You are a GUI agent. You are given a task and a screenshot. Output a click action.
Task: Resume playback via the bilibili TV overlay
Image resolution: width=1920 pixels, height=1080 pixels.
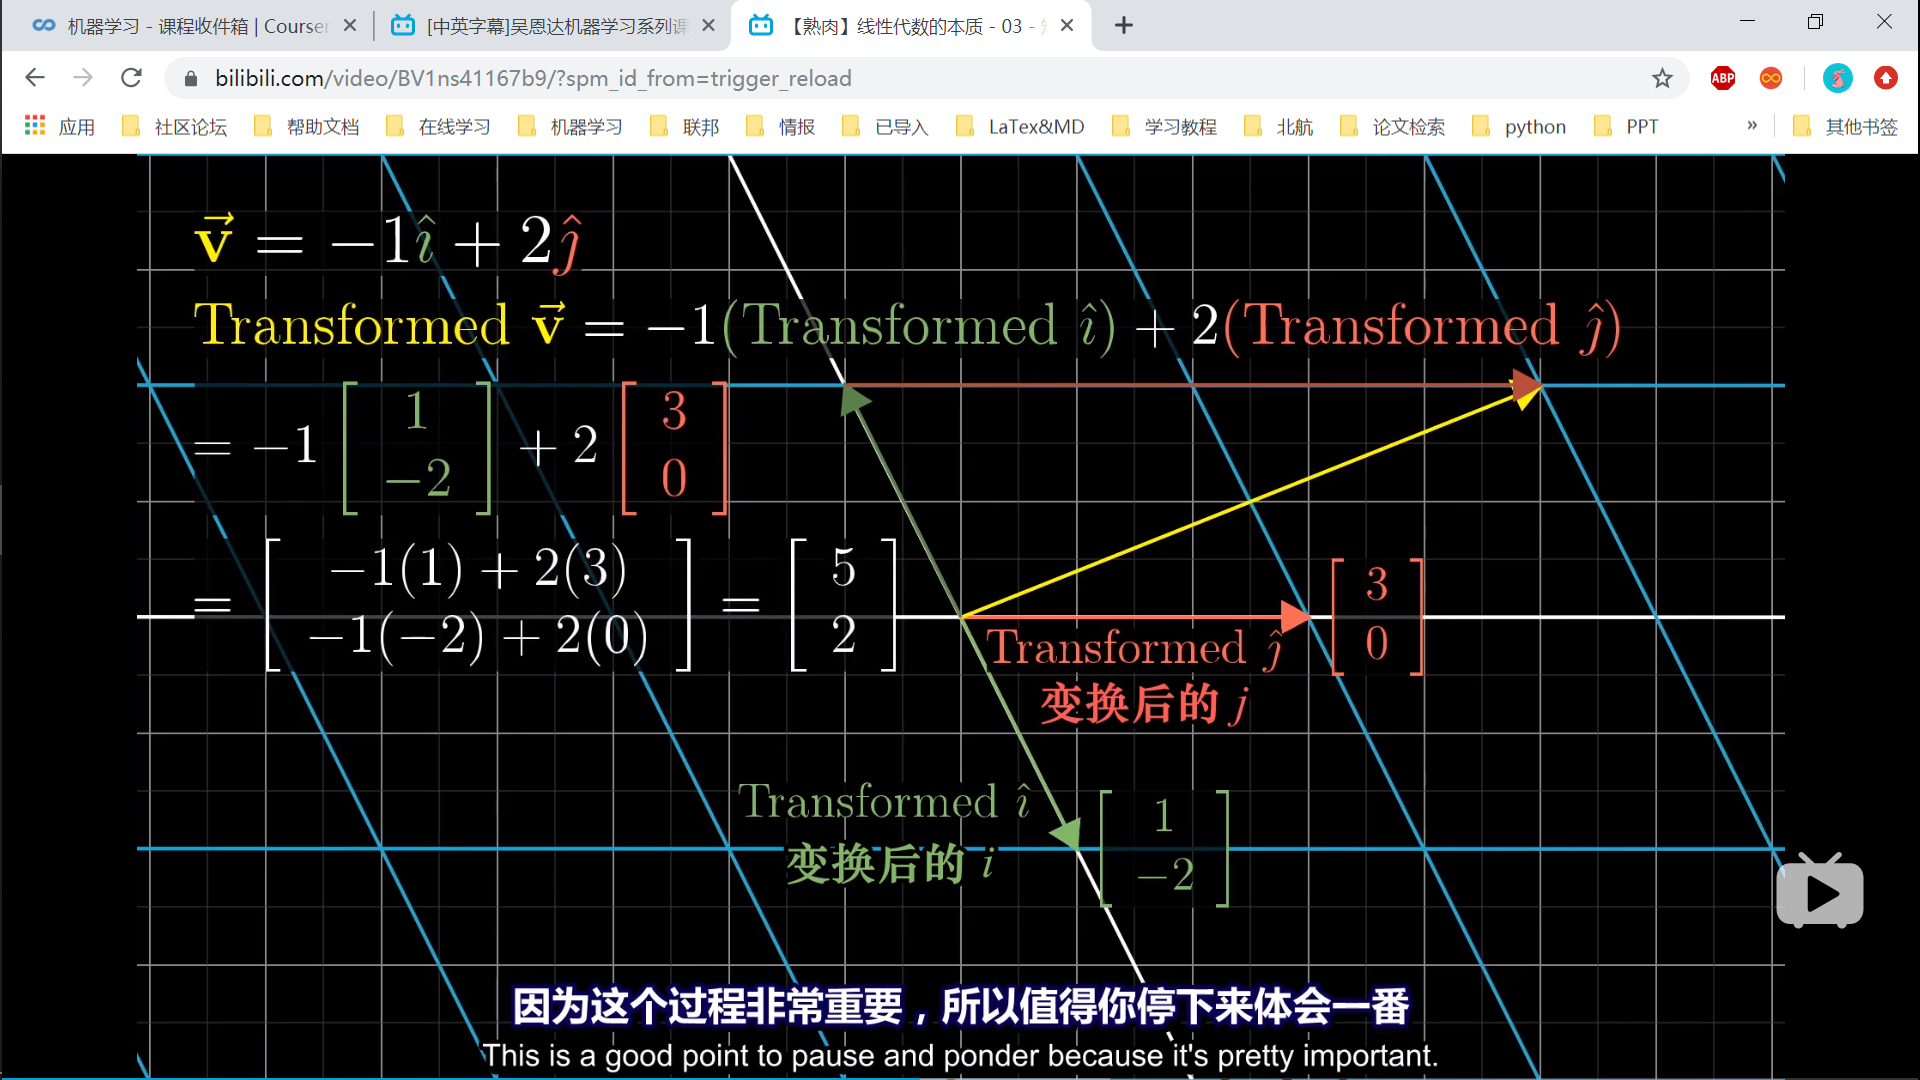1819,890
